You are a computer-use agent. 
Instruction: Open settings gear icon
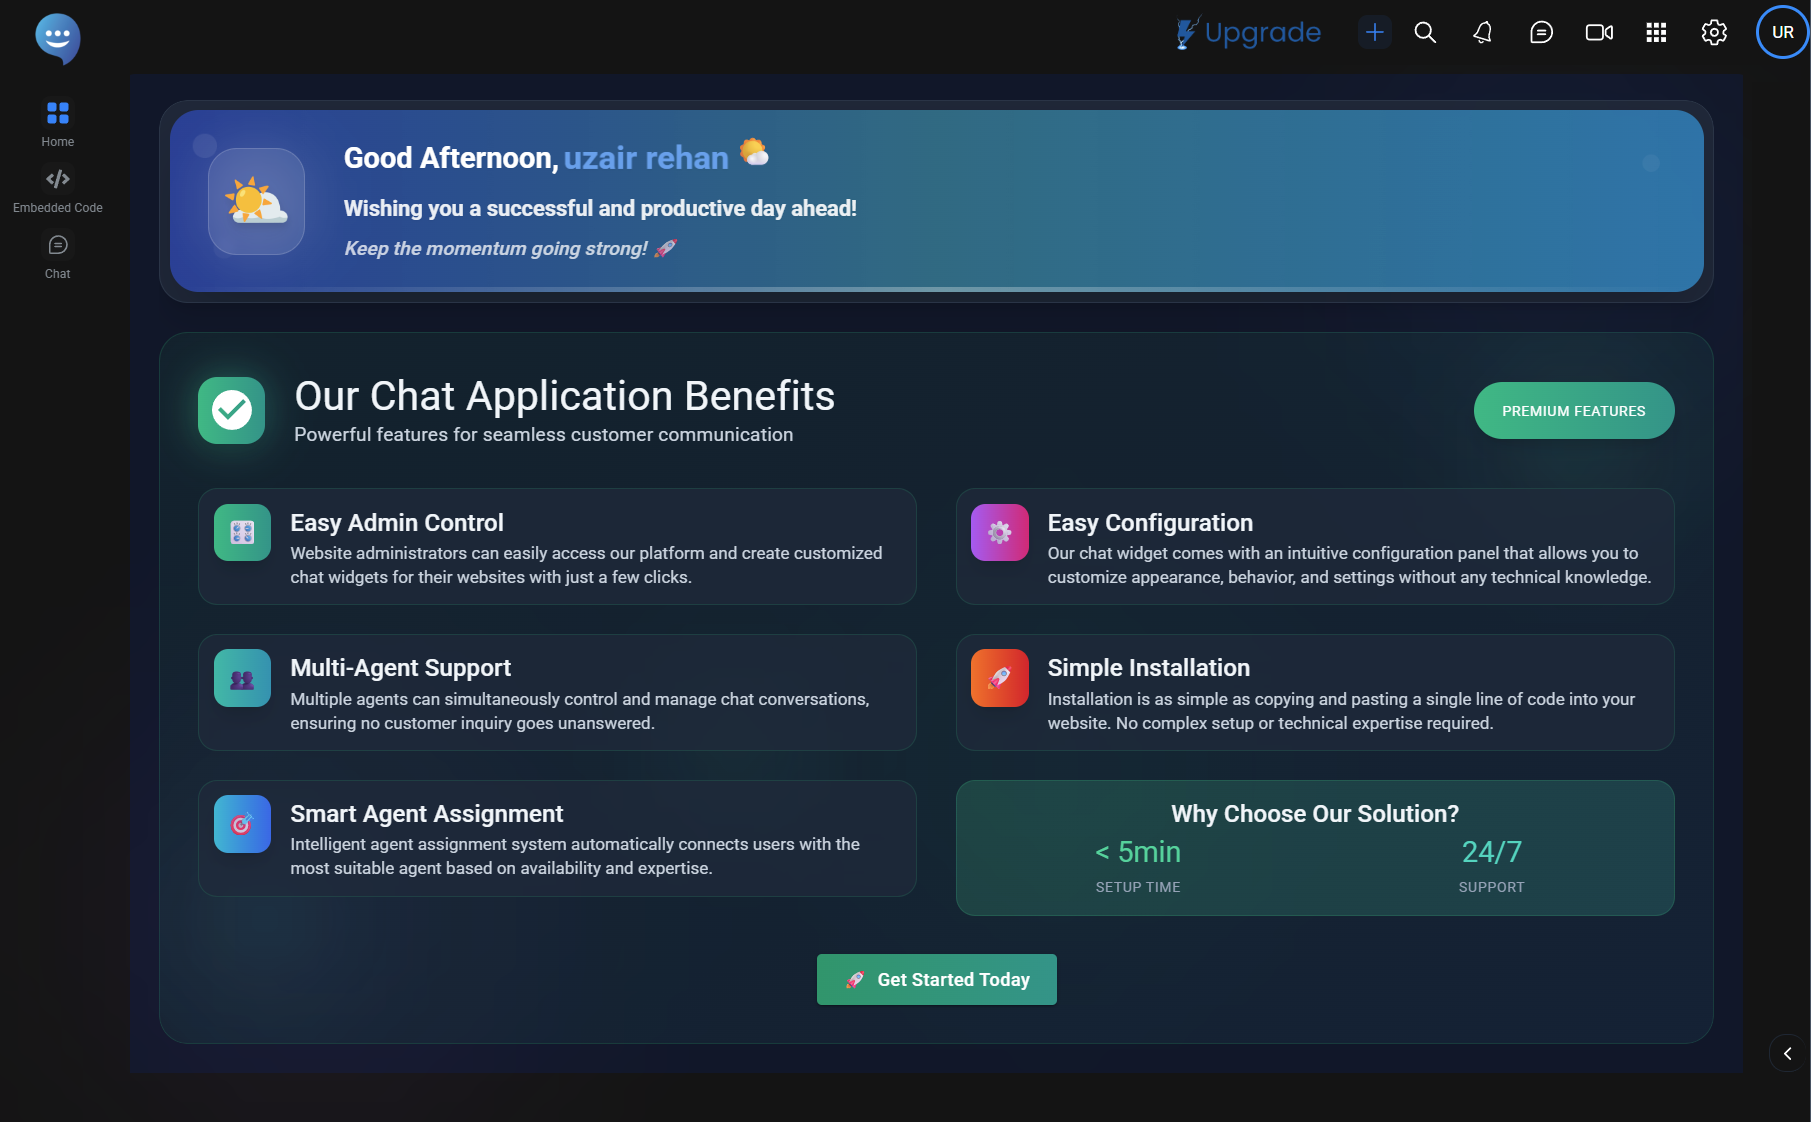pos(1714,33)
